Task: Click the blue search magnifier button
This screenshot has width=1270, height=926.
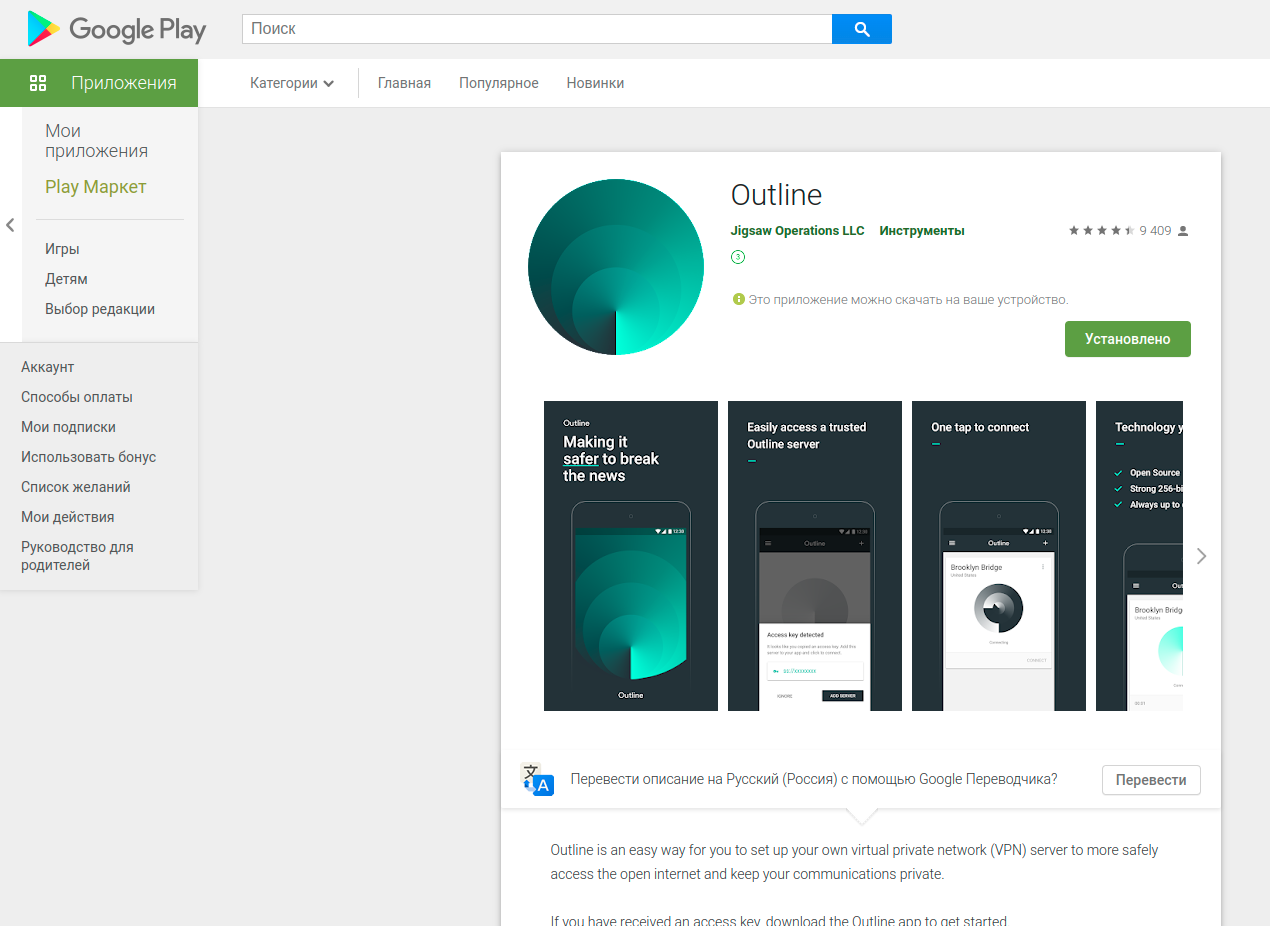Action: 862,29
